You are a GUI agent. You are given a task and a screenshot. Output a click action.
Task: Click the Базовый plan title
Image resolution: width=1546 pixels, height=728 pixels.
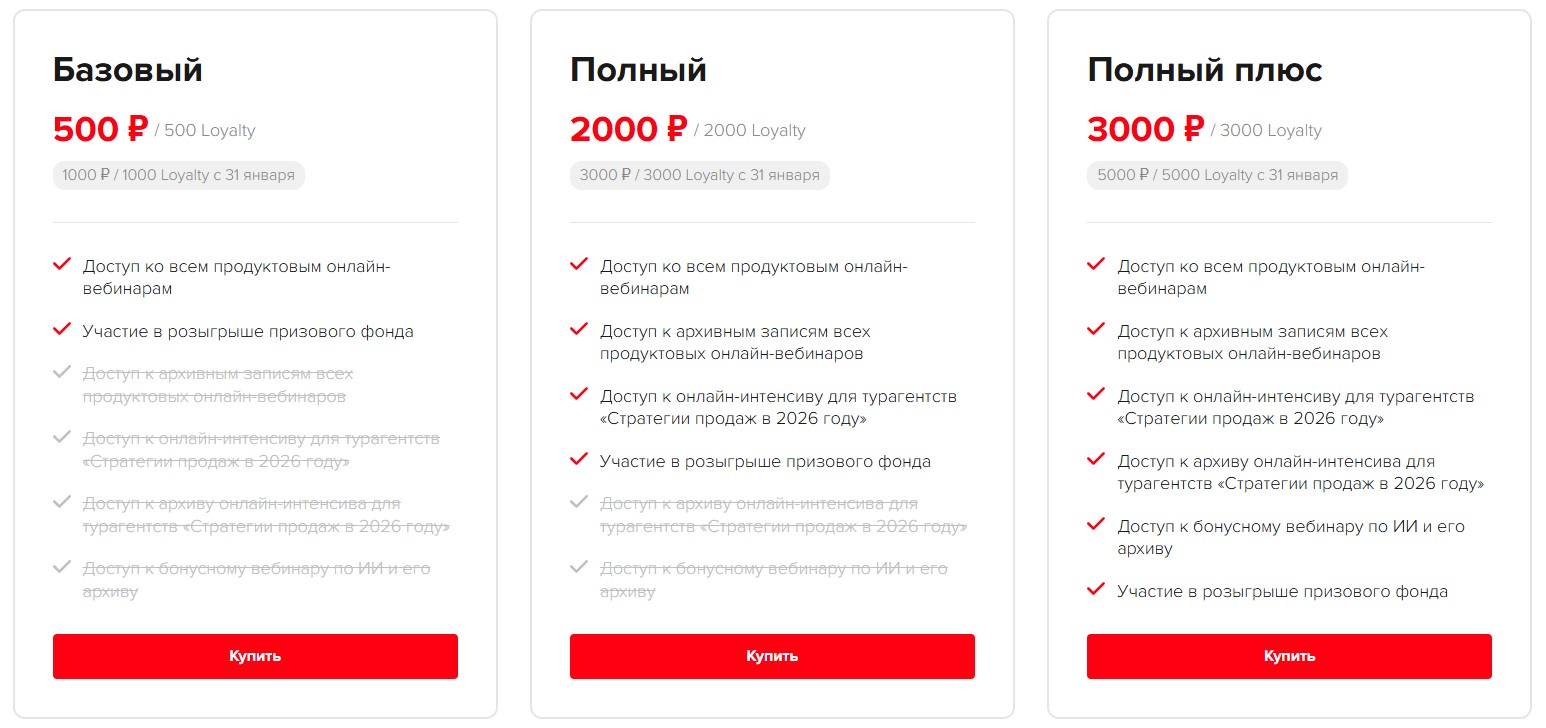pyautogui.click(x=128, y=70)
